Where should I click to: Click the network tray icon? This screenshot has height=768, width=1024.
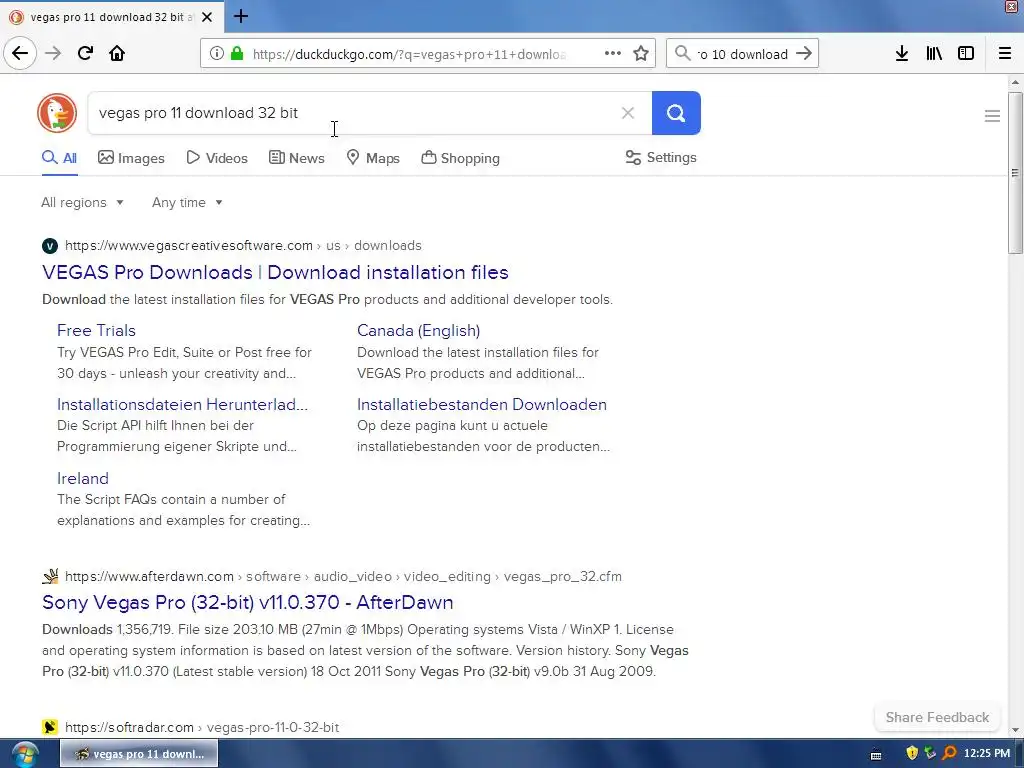pyautogui.click(x=931, y=753)
